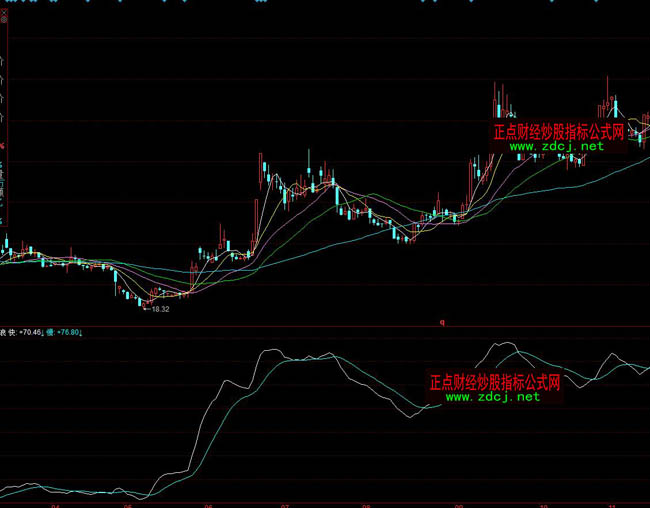Click the 04 month label on time axis
The width and height of the screenshot is (650, 508).
55,503
